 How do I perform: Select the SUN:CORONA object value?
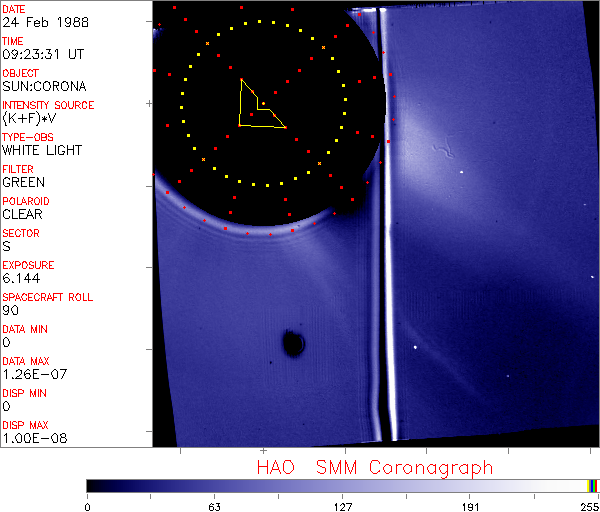pos(44,87)
